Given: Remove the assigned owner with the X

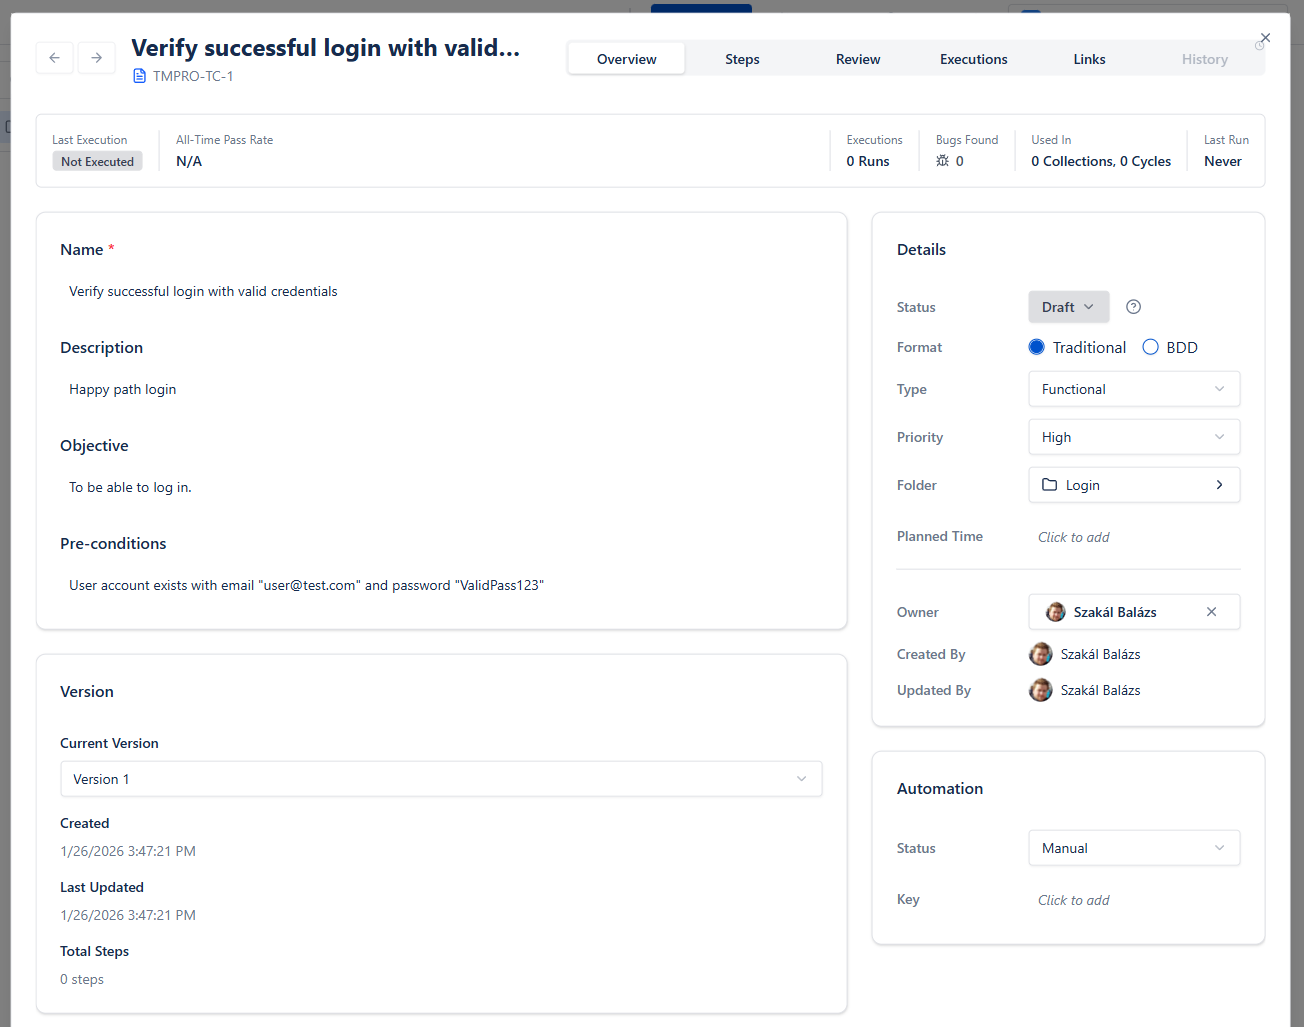Looking at the screenshot, I should coord(1211,611).
